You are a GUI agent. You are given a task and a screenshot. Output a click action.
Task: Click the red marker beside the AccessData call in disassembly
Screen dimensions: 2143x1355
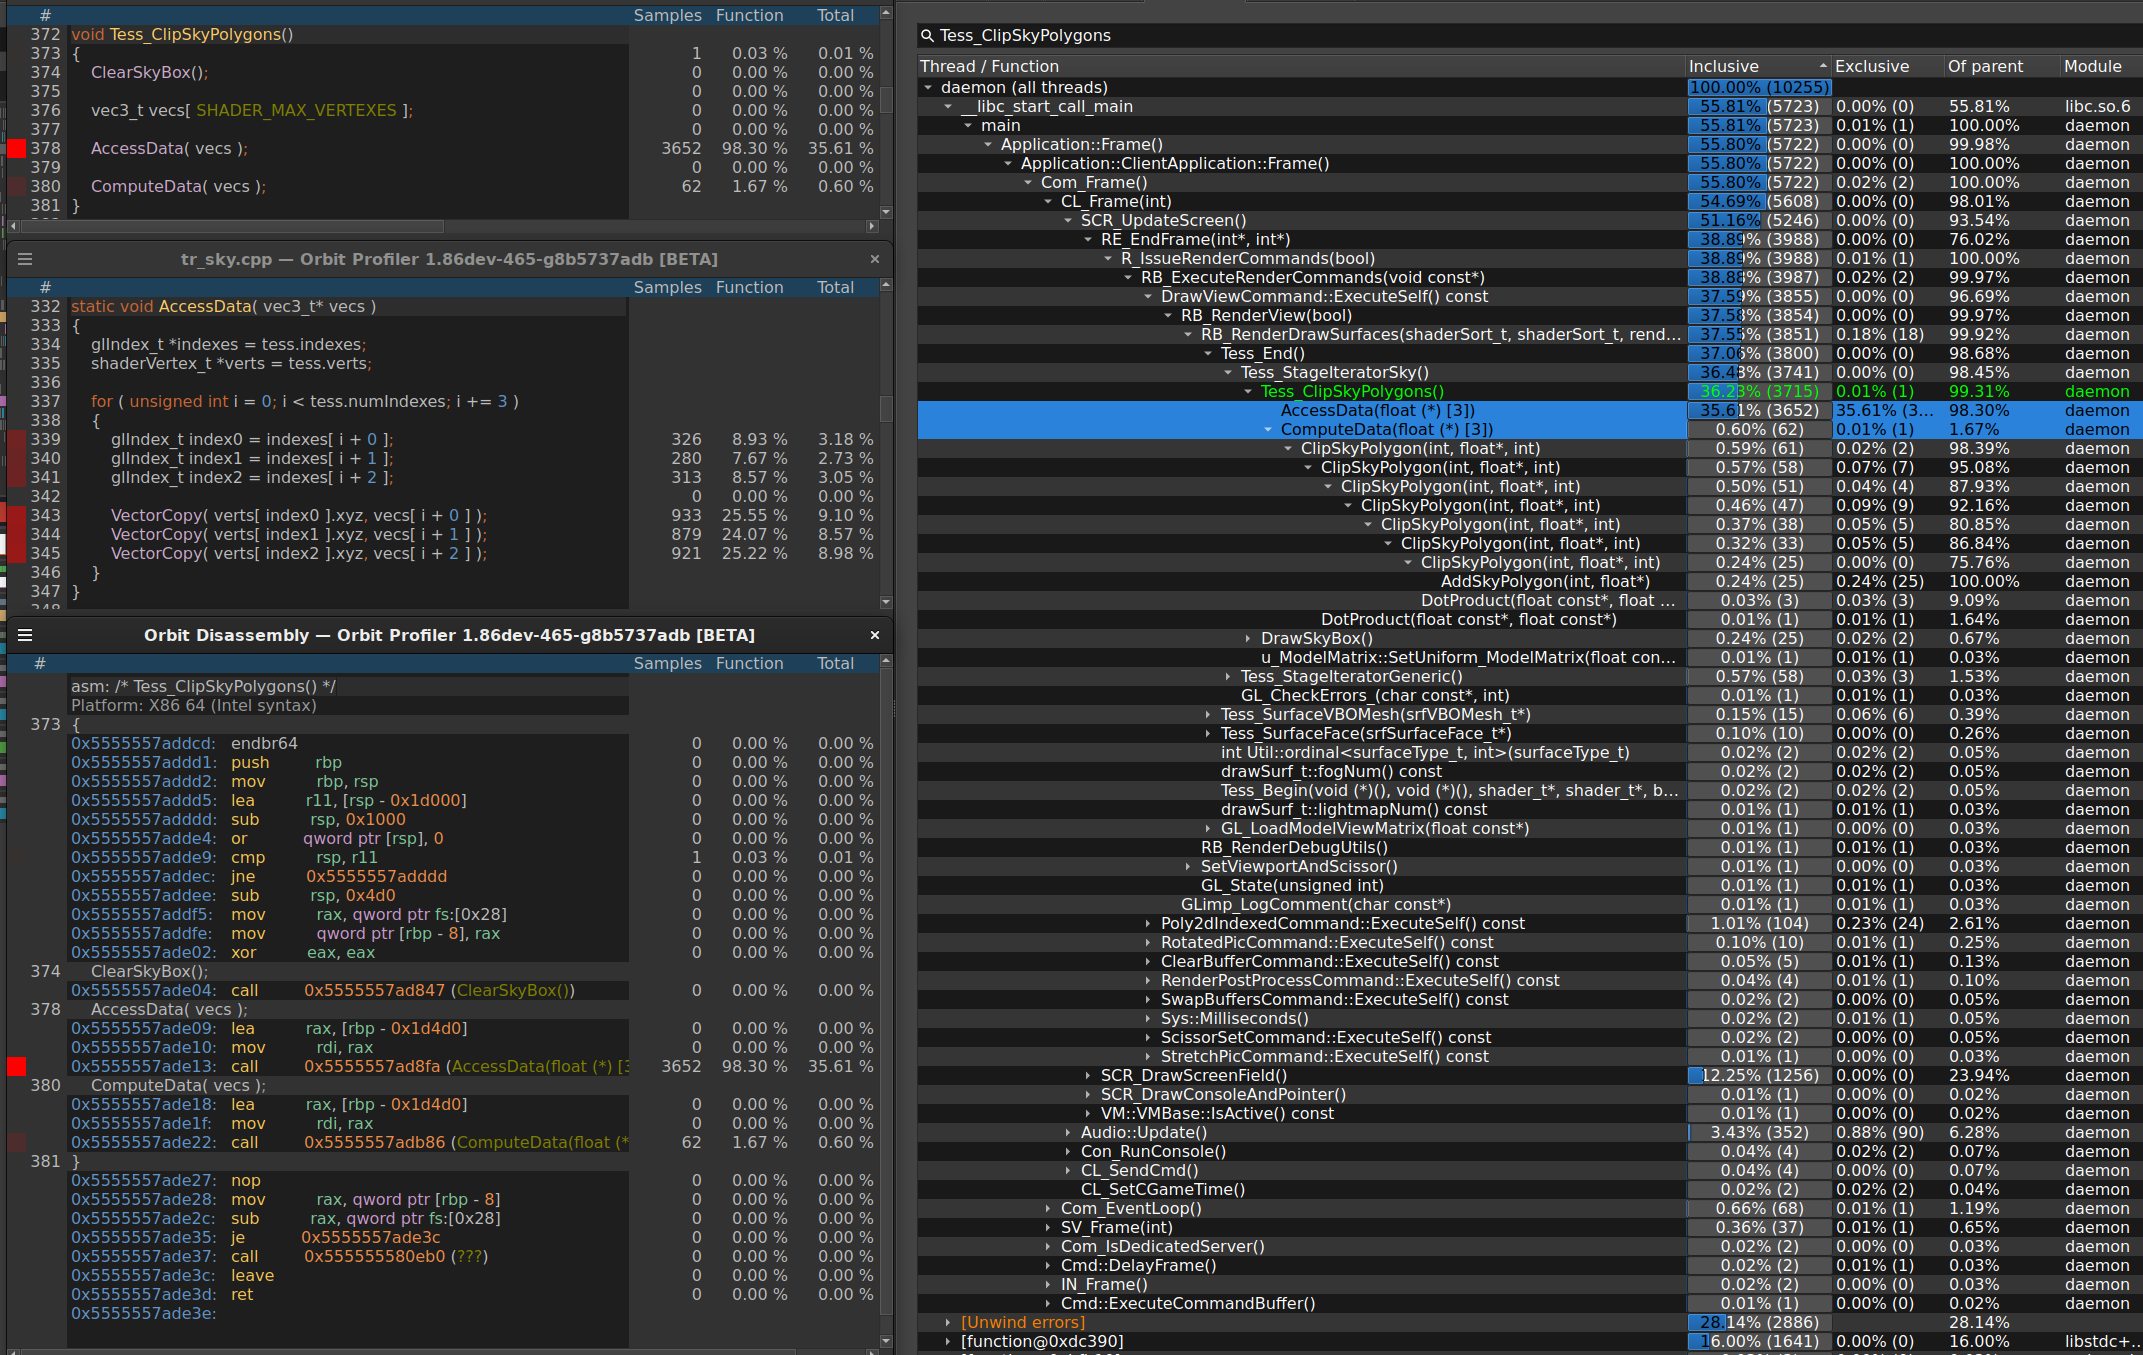16,1066
